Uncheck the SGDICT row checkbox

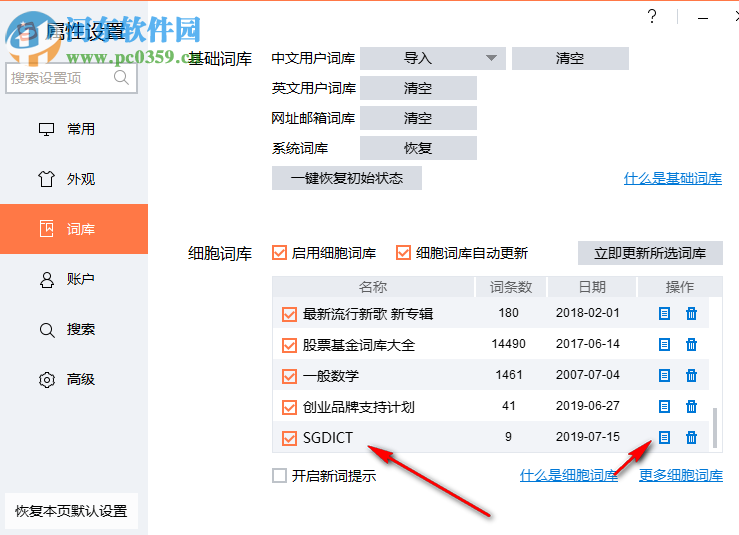pyautogui.click(x=289, y=438)
